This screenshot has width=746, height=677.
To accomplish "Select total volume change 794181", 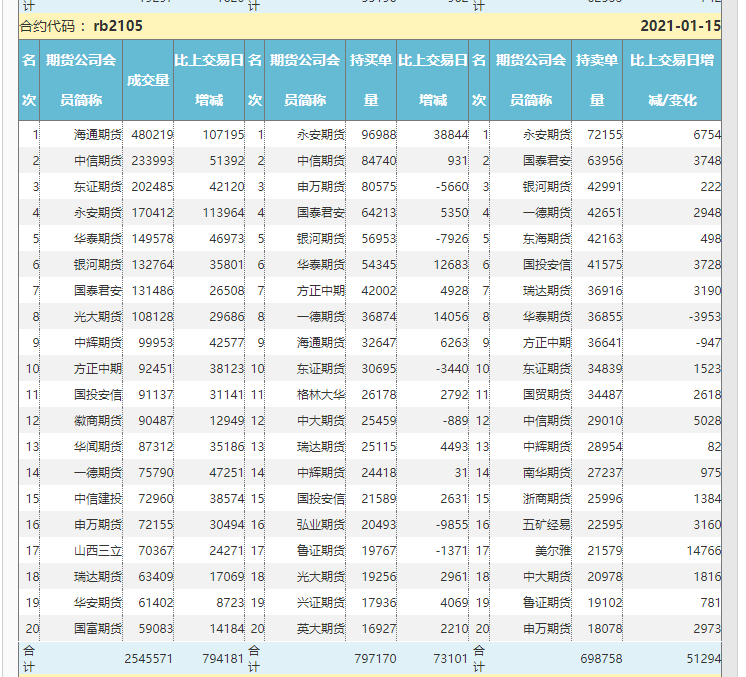I will pos(223,659).
